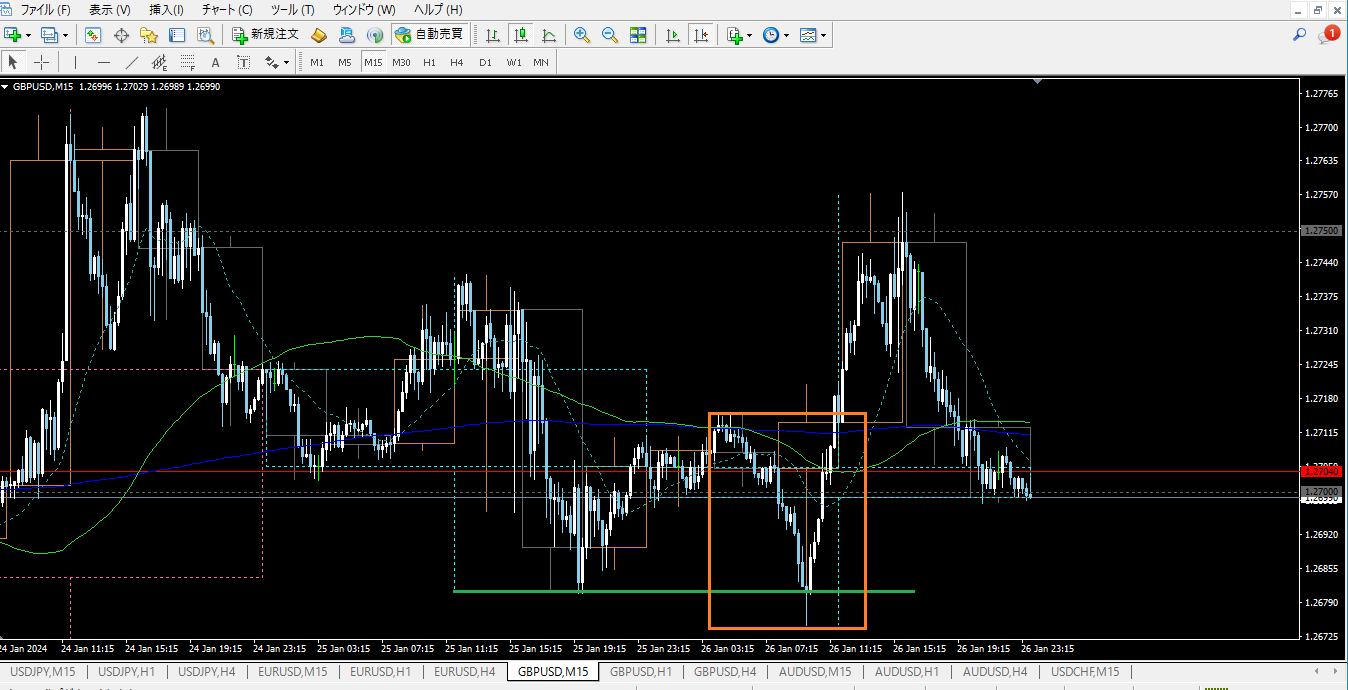Image resolution: width=1348 pixels, height=690 pixels.
Task: Select the text label A tool
Action: click(215, 62)
